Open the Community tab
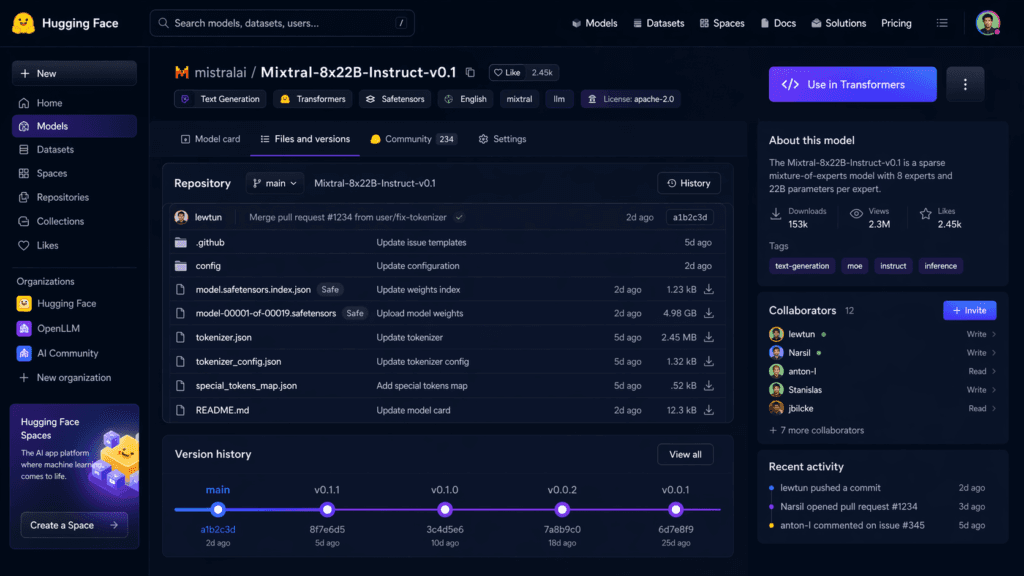Screen dimensions: 1024x576 [414, 139]
